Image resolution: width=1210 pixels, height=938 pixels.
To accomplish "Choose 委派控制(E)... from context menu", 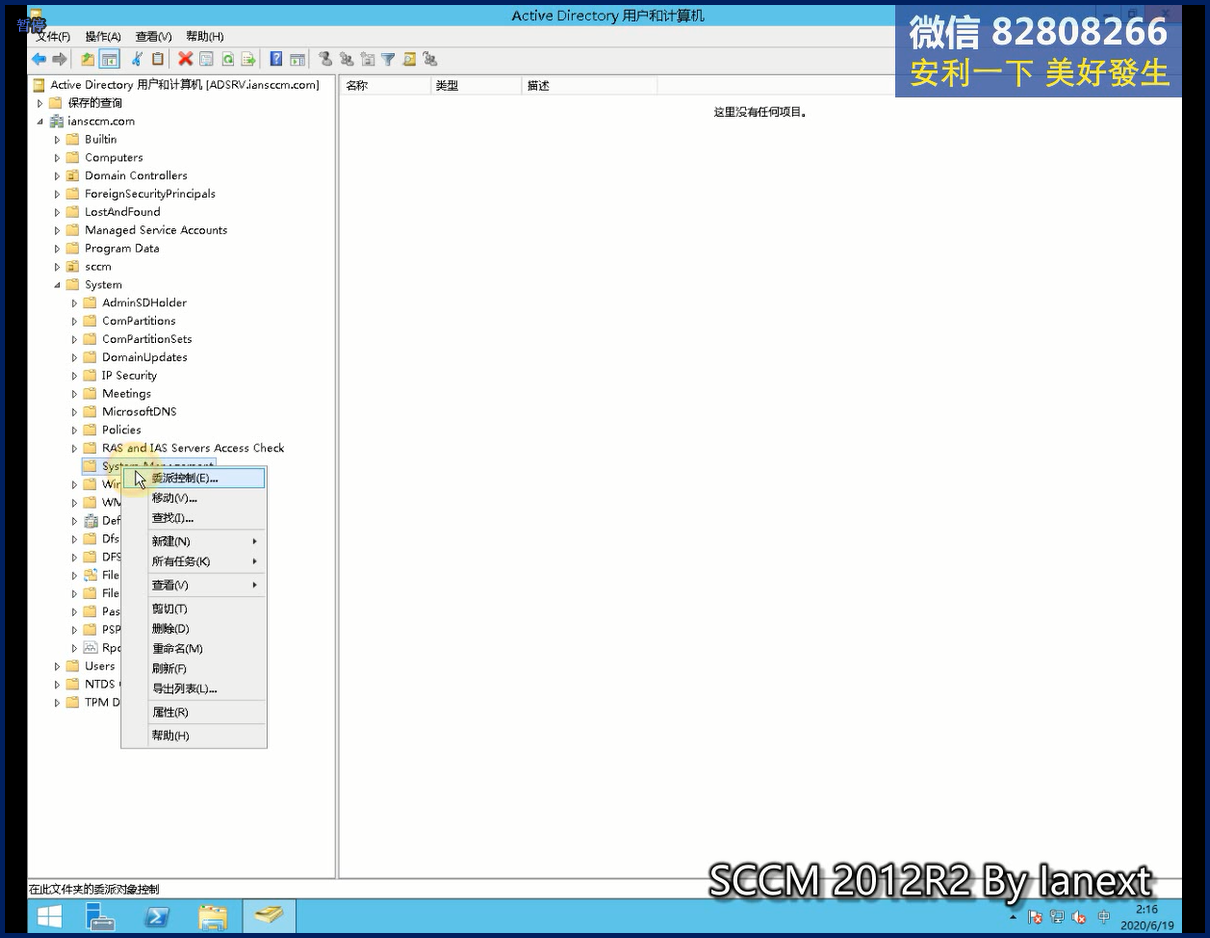I will 194,478.
